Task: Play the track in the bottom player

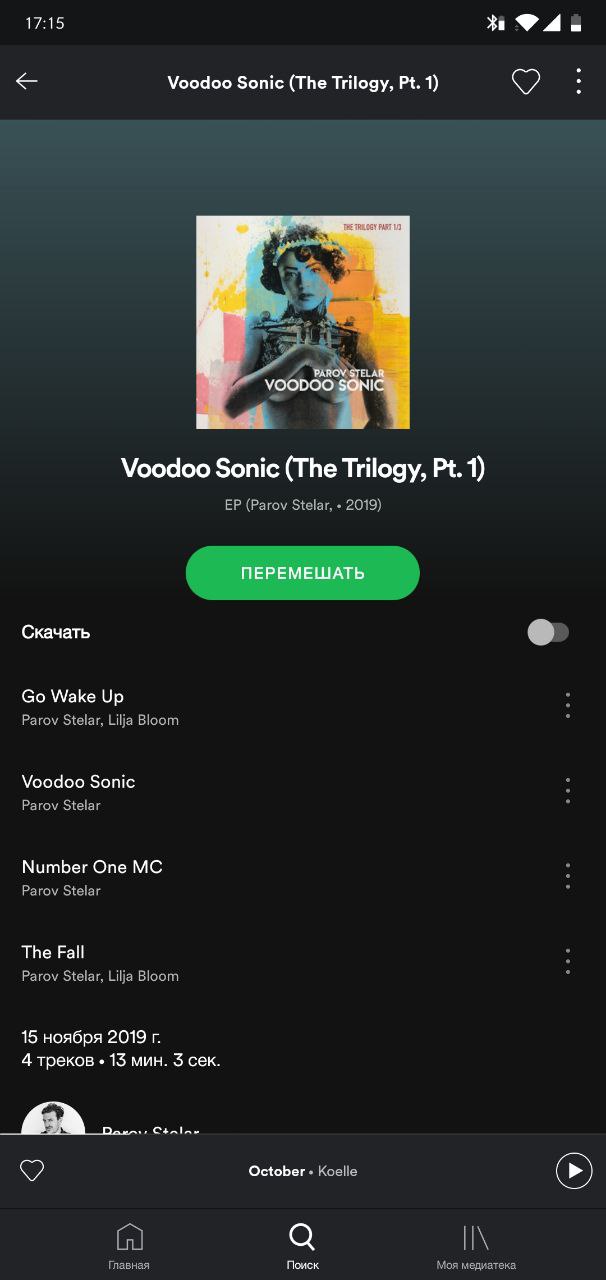Action: click(574, 1170)
